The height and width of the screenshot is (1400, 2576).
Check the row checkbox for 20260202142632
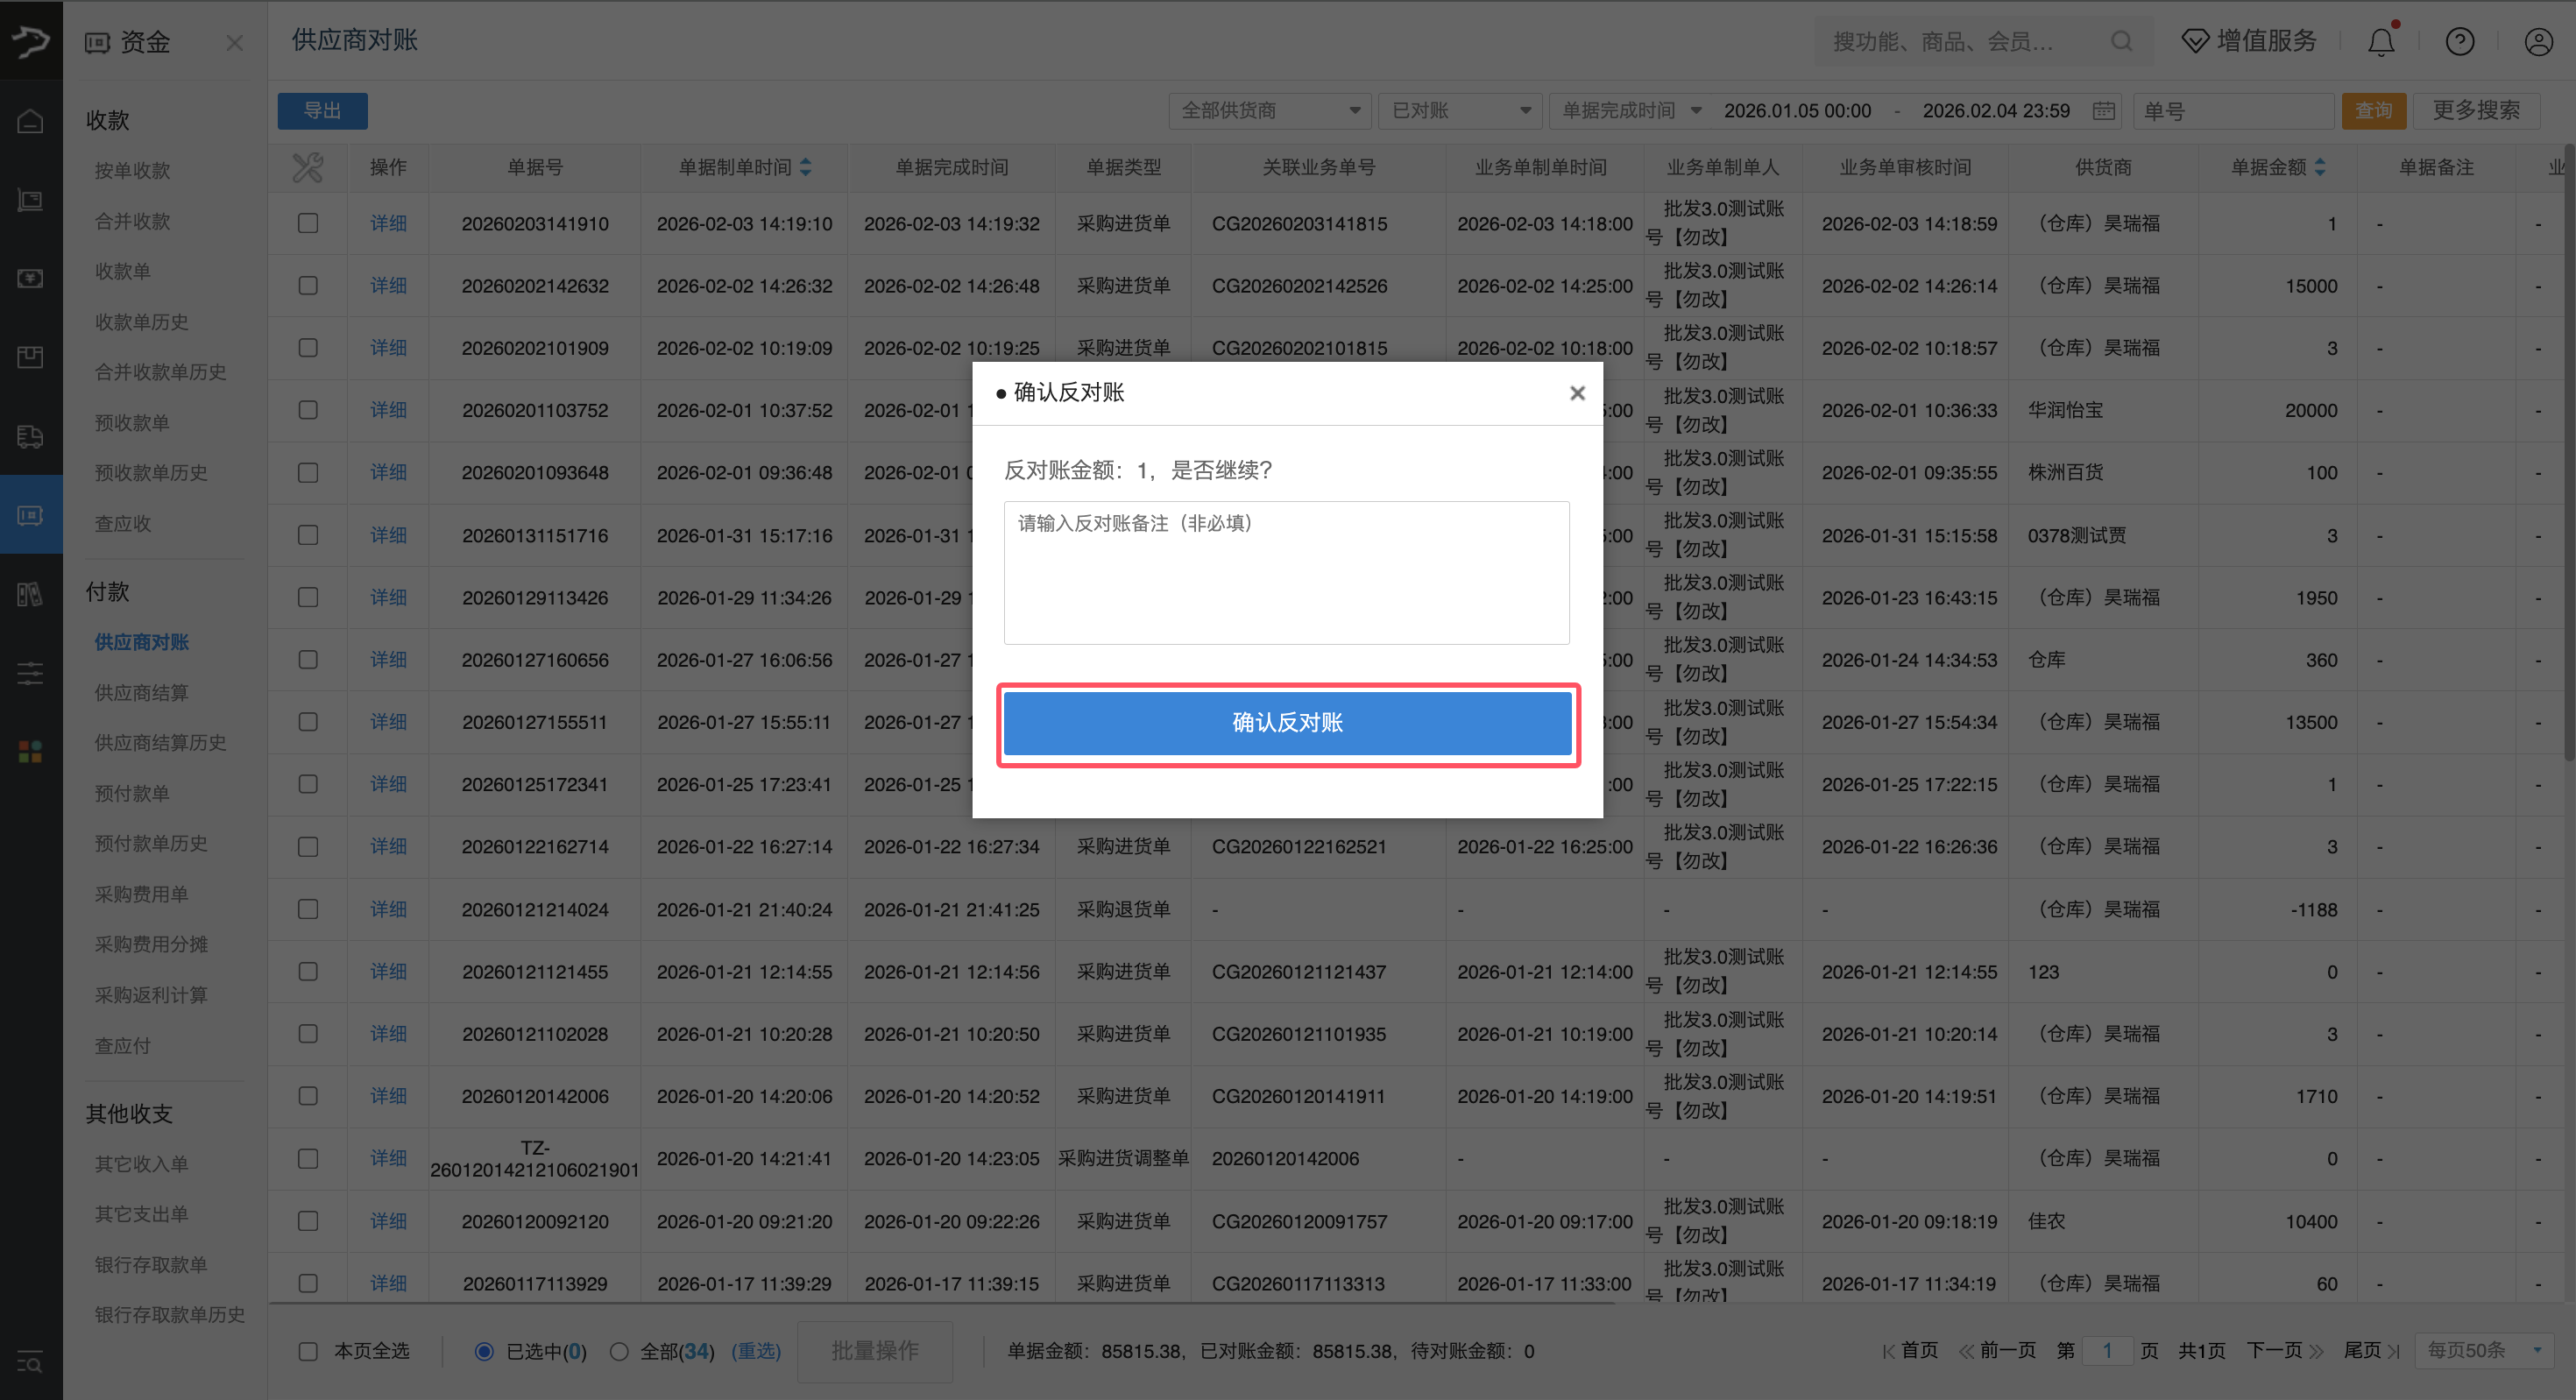(x=307, y=285)
